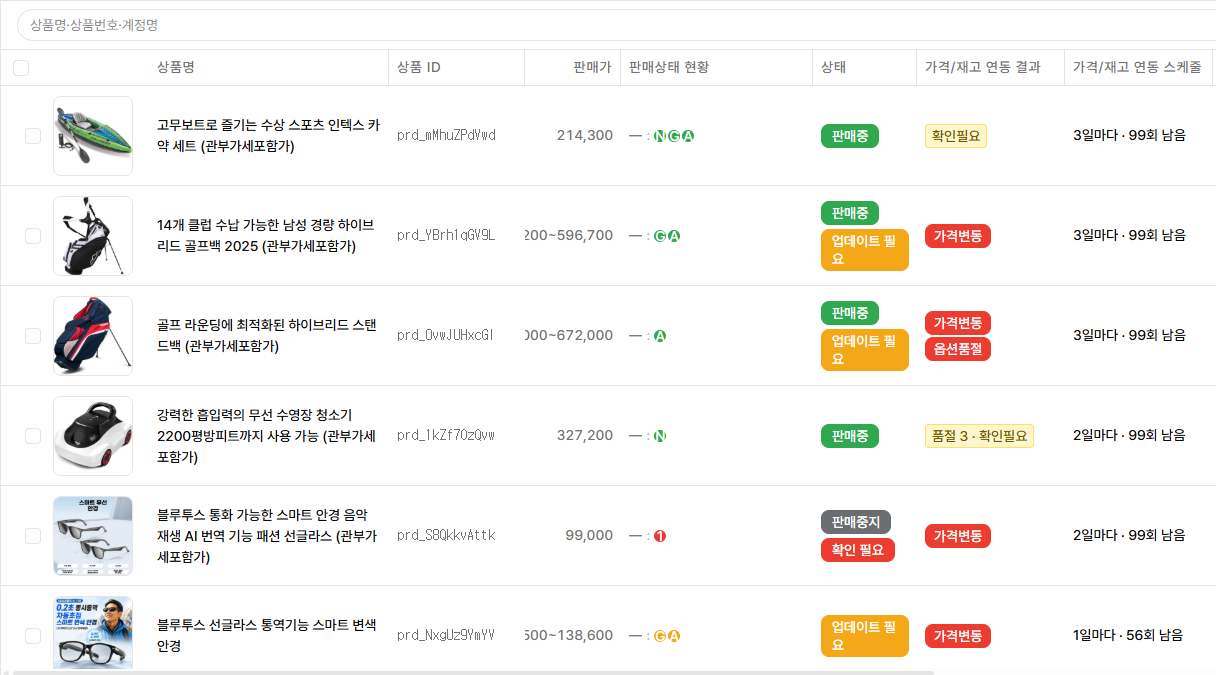Open the three smart glasses thumbnail
The image size is (1216, 675).
(x=93, y=536)
